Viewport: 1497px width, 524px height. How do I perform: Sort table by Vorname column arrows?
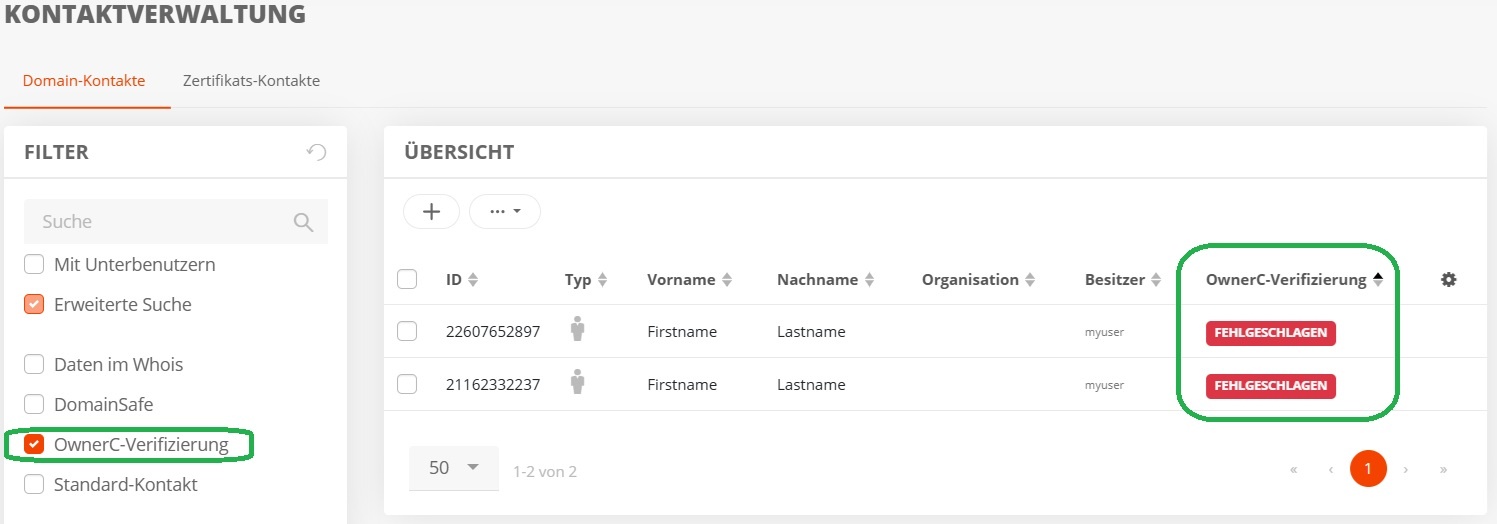click(x=727, y=280)
